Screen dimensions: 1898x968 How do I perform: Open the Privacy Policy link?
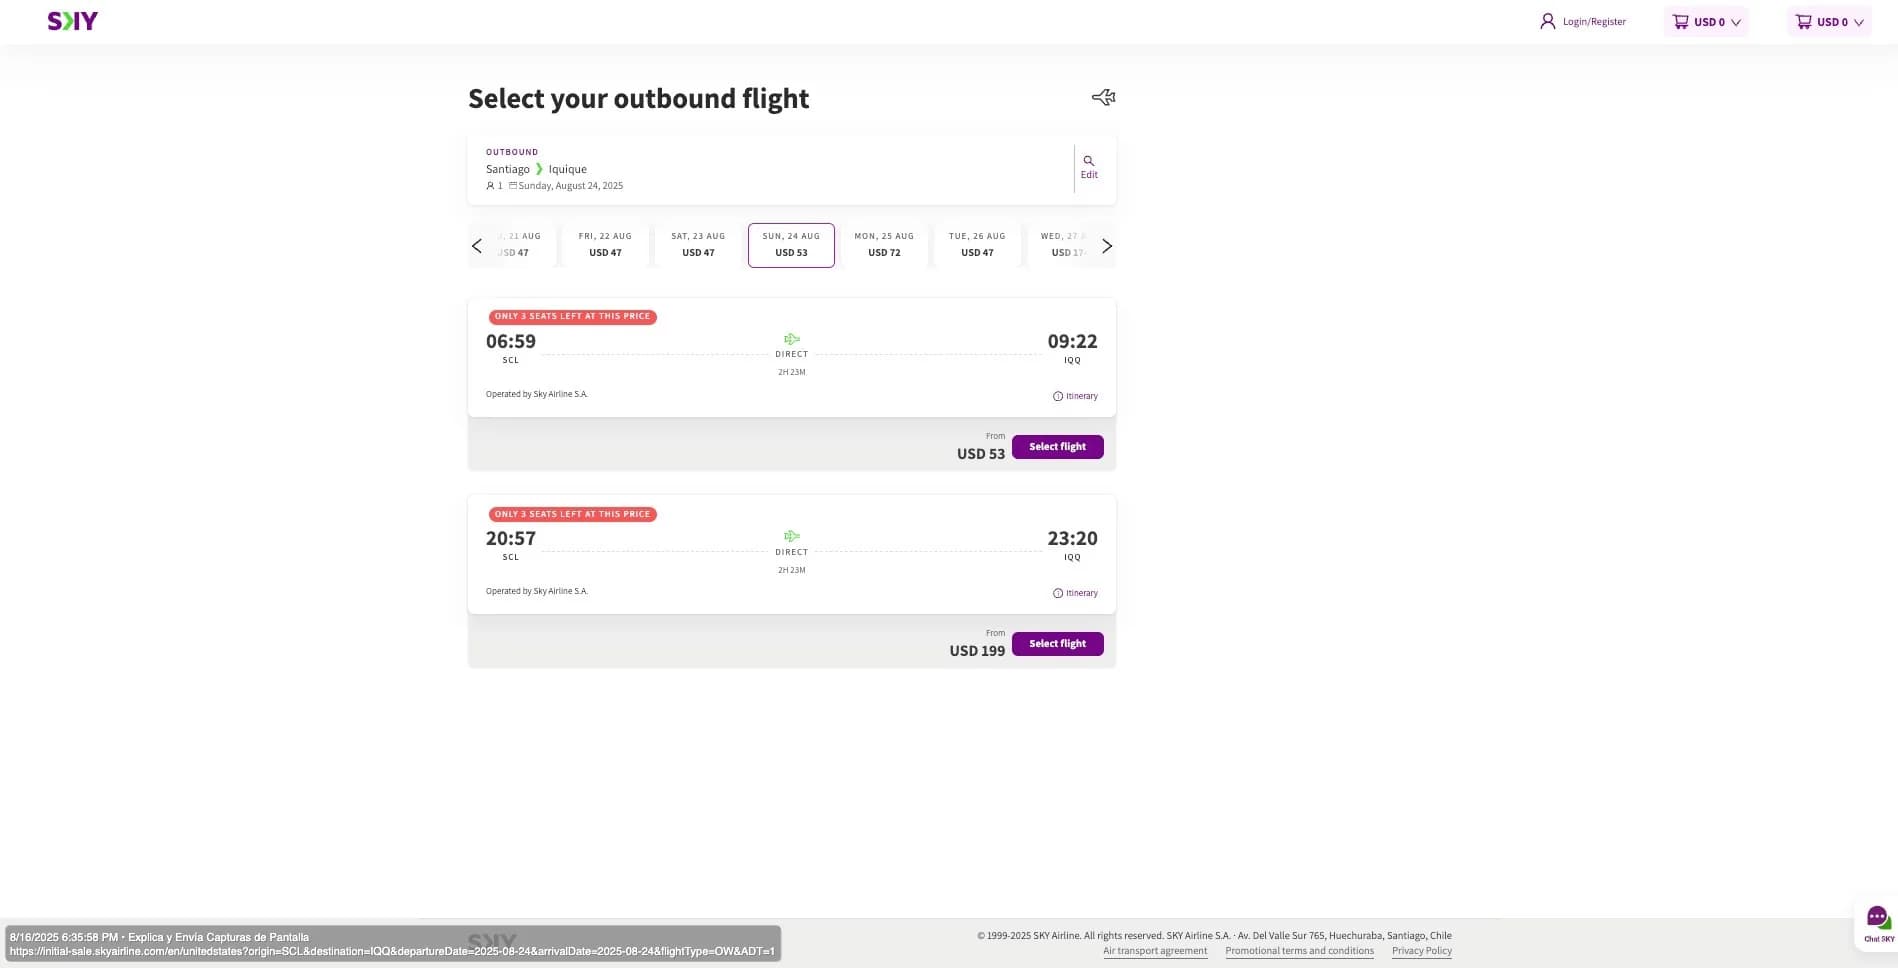(1421, 951)
